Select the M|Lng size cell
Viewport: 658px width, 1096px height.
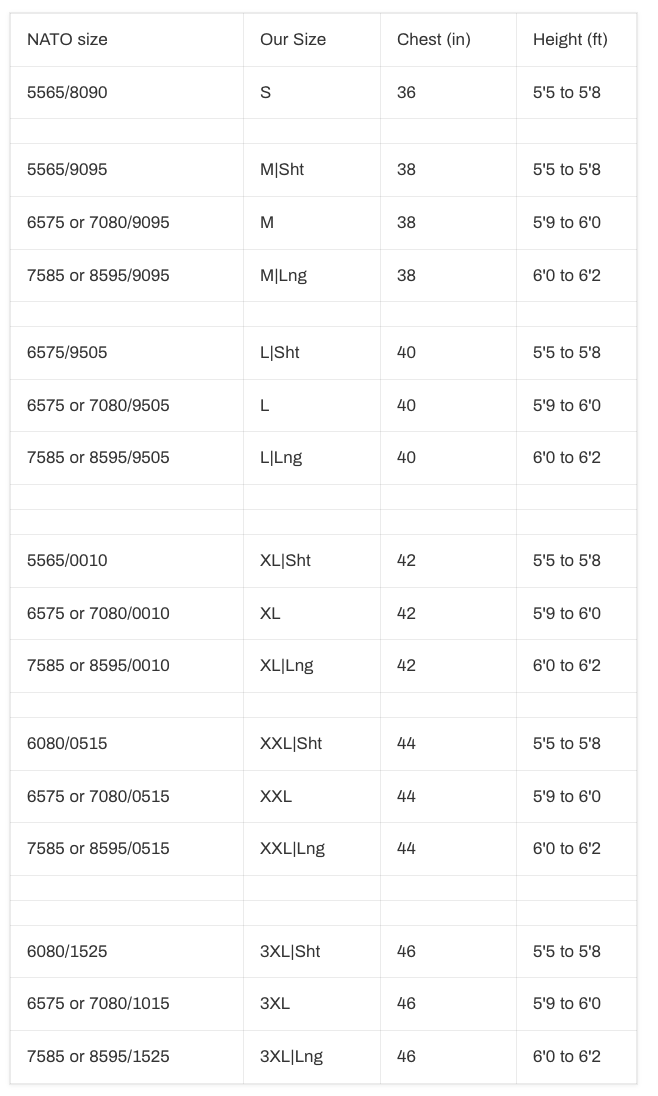[x=283, y=276]
